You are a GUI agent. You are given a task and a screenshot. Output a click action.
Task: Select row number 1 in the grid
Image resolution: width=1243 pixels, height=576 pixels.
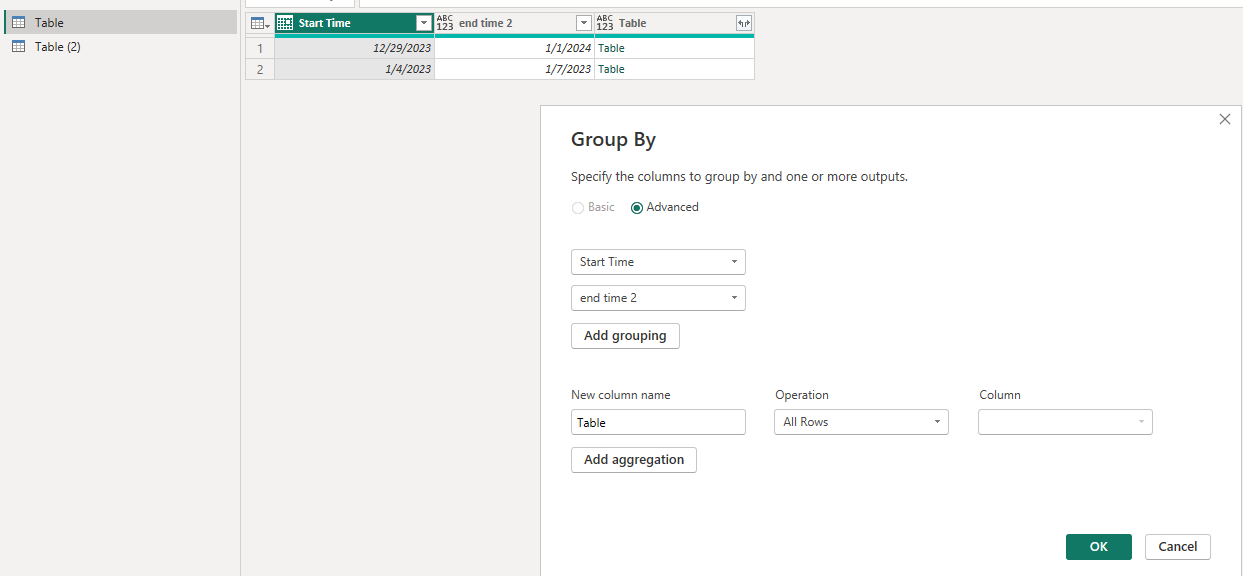[x=260, y=48]
